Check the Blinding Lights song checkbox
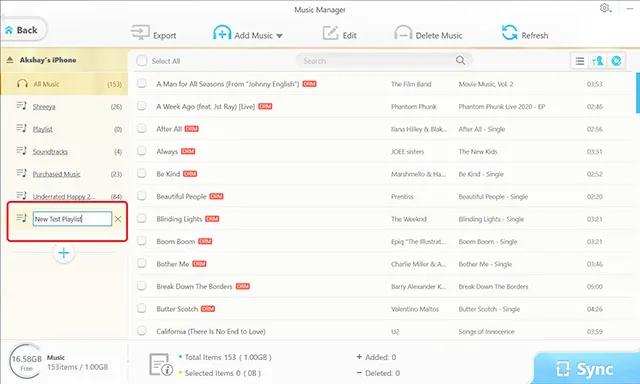640x384 pixels. click(x=141, y=218)
